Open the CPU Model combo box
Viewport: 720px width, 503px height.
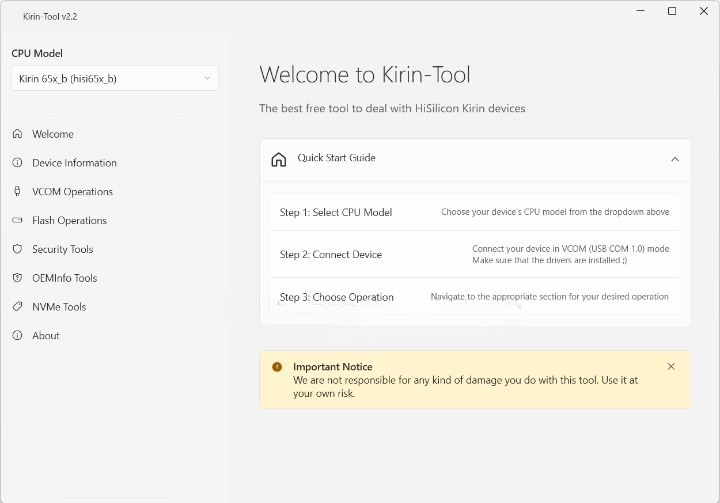pyautogui.click(x=115, y=78)
